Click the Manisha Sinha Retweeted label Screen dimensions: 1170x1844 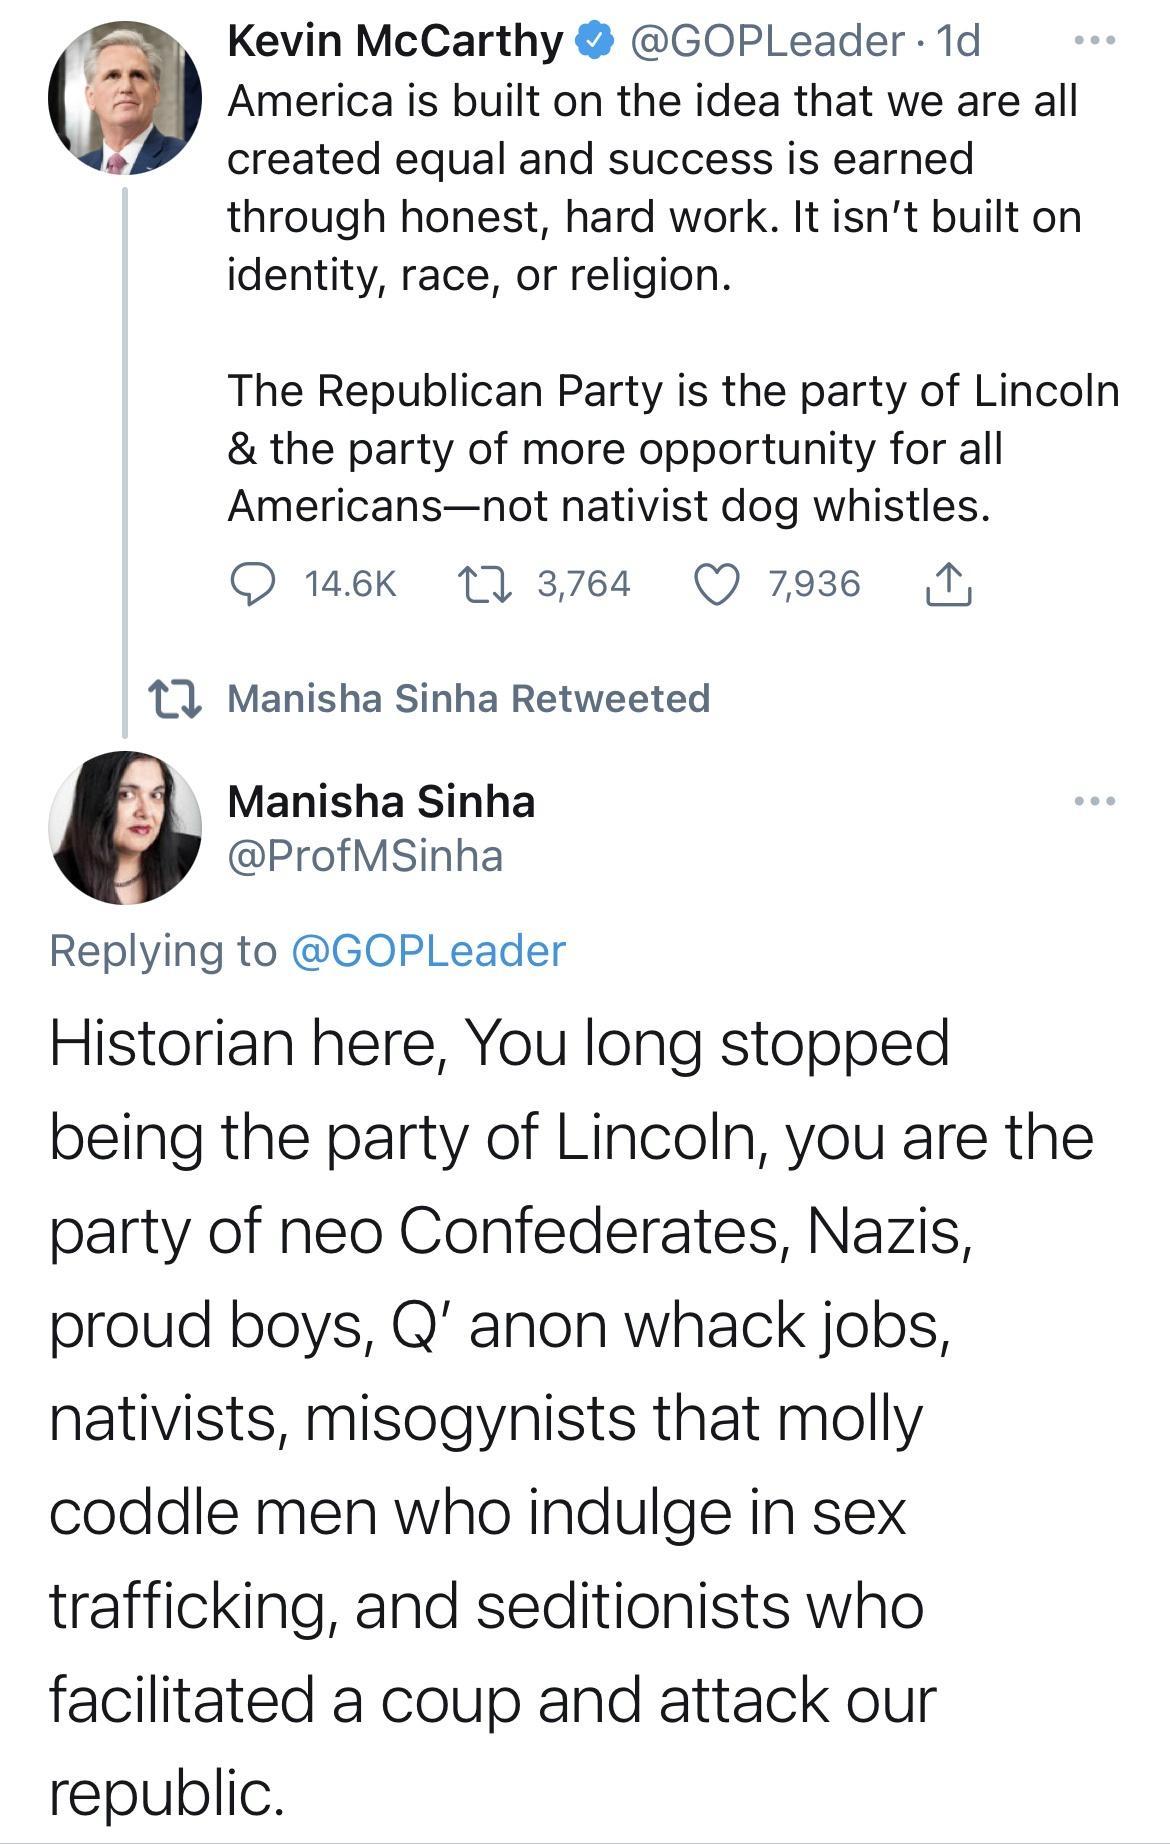point(469,698)
